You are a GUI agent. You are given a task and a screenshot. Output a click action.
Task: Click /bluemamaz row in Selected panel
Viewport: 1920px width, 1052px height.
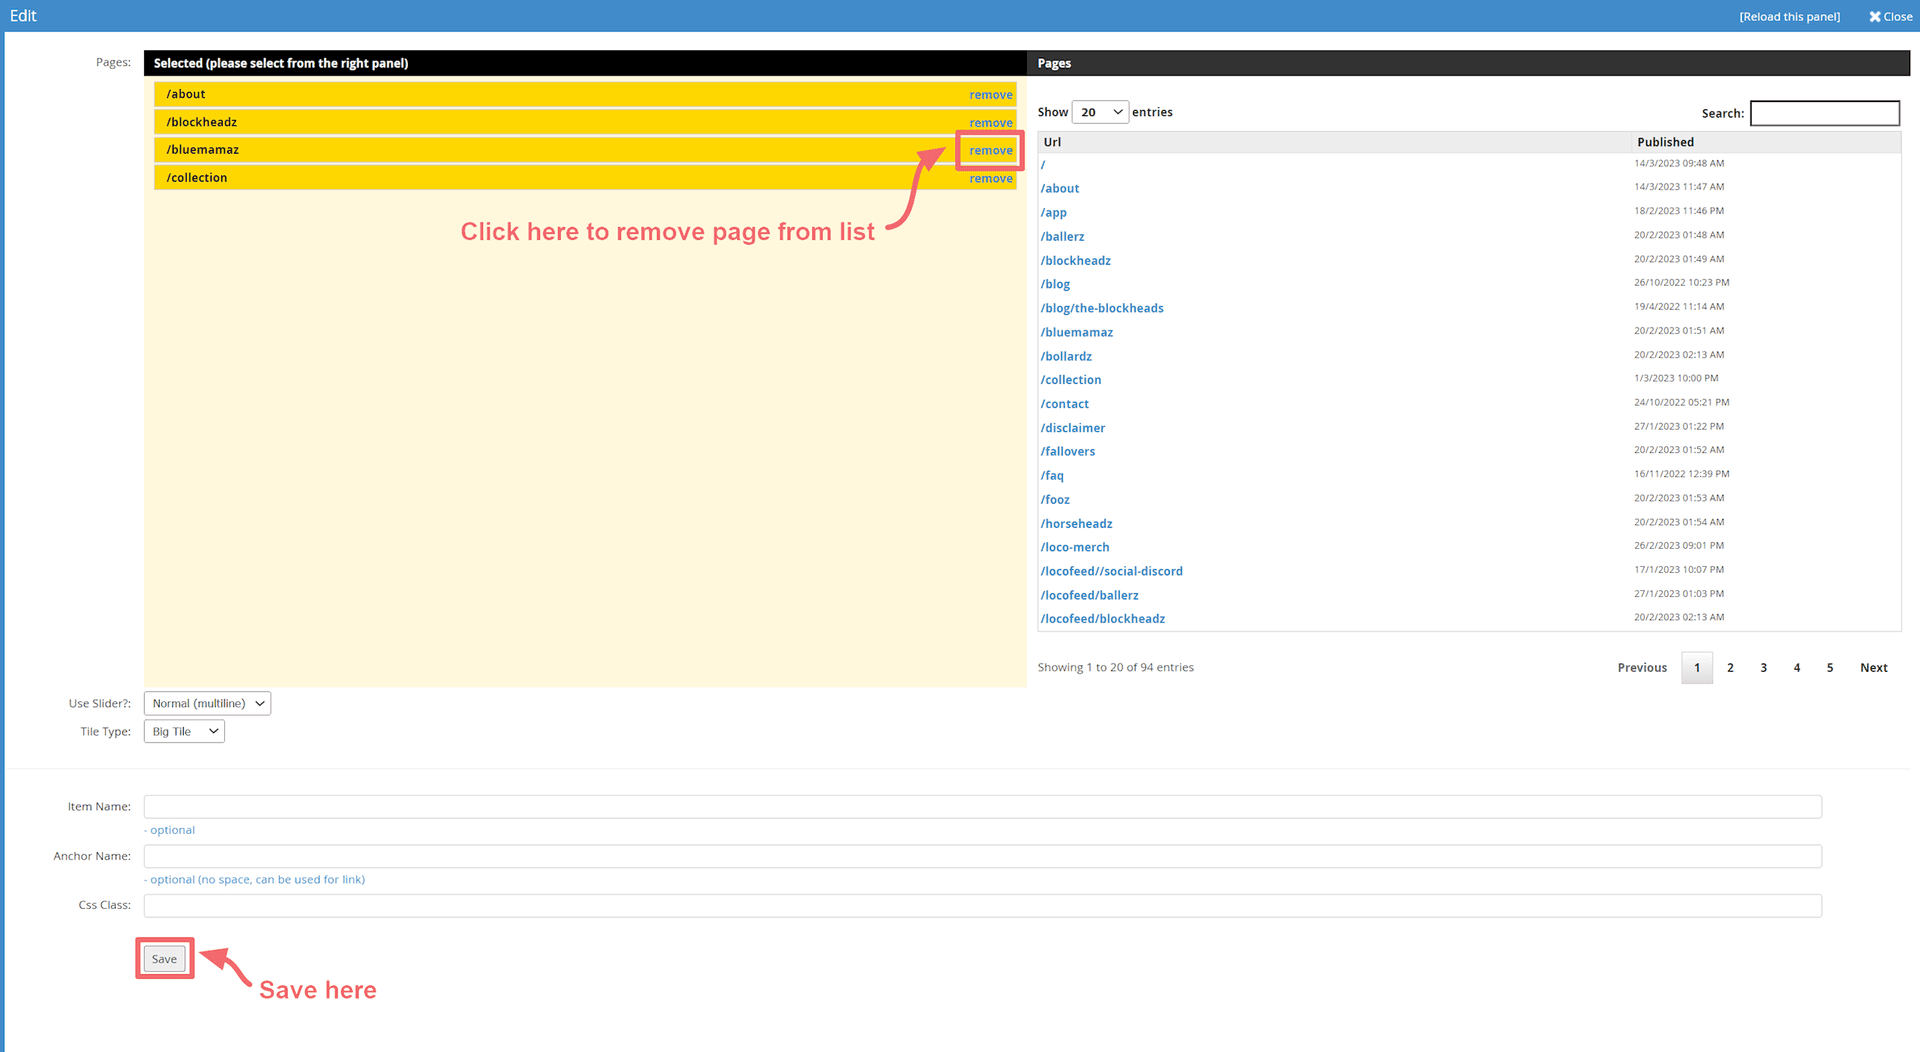pyautogui.click(x=585, y=150)
